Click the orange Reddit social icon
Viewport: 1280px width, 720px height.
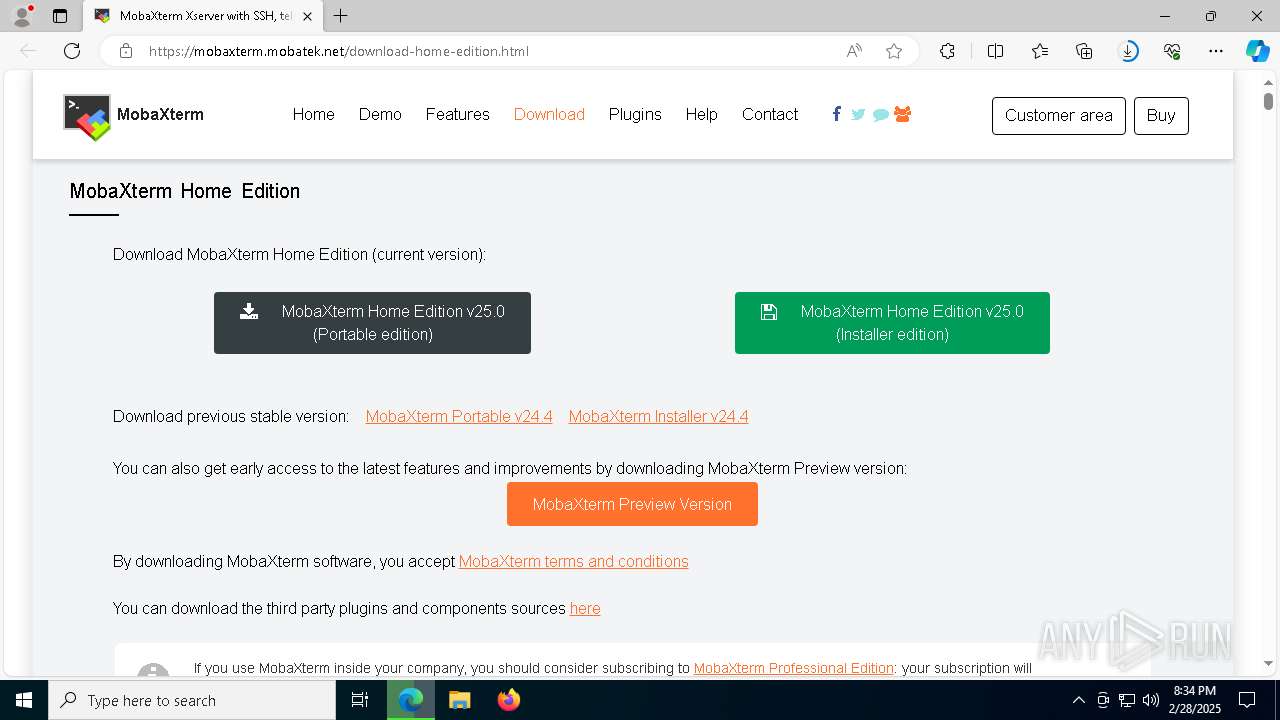point(902,114)
